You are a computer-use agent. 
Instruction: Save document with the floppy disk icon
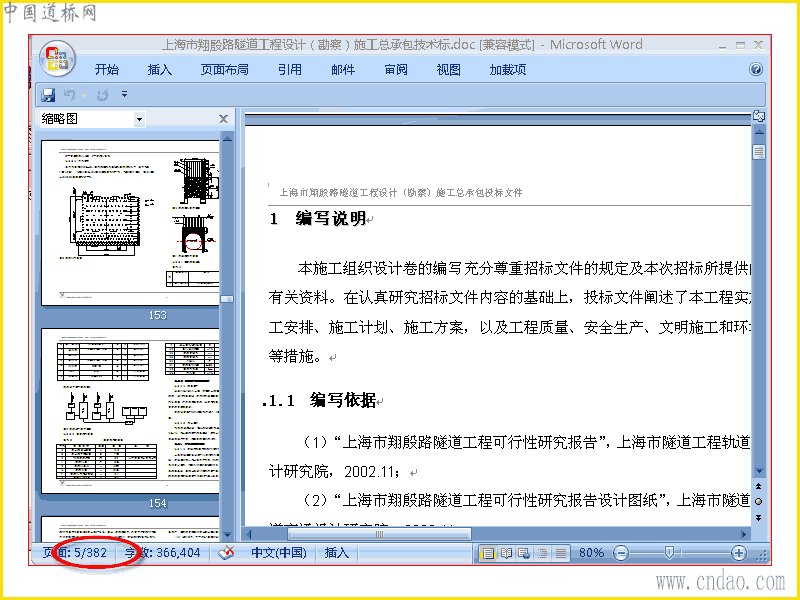point(48,94)
